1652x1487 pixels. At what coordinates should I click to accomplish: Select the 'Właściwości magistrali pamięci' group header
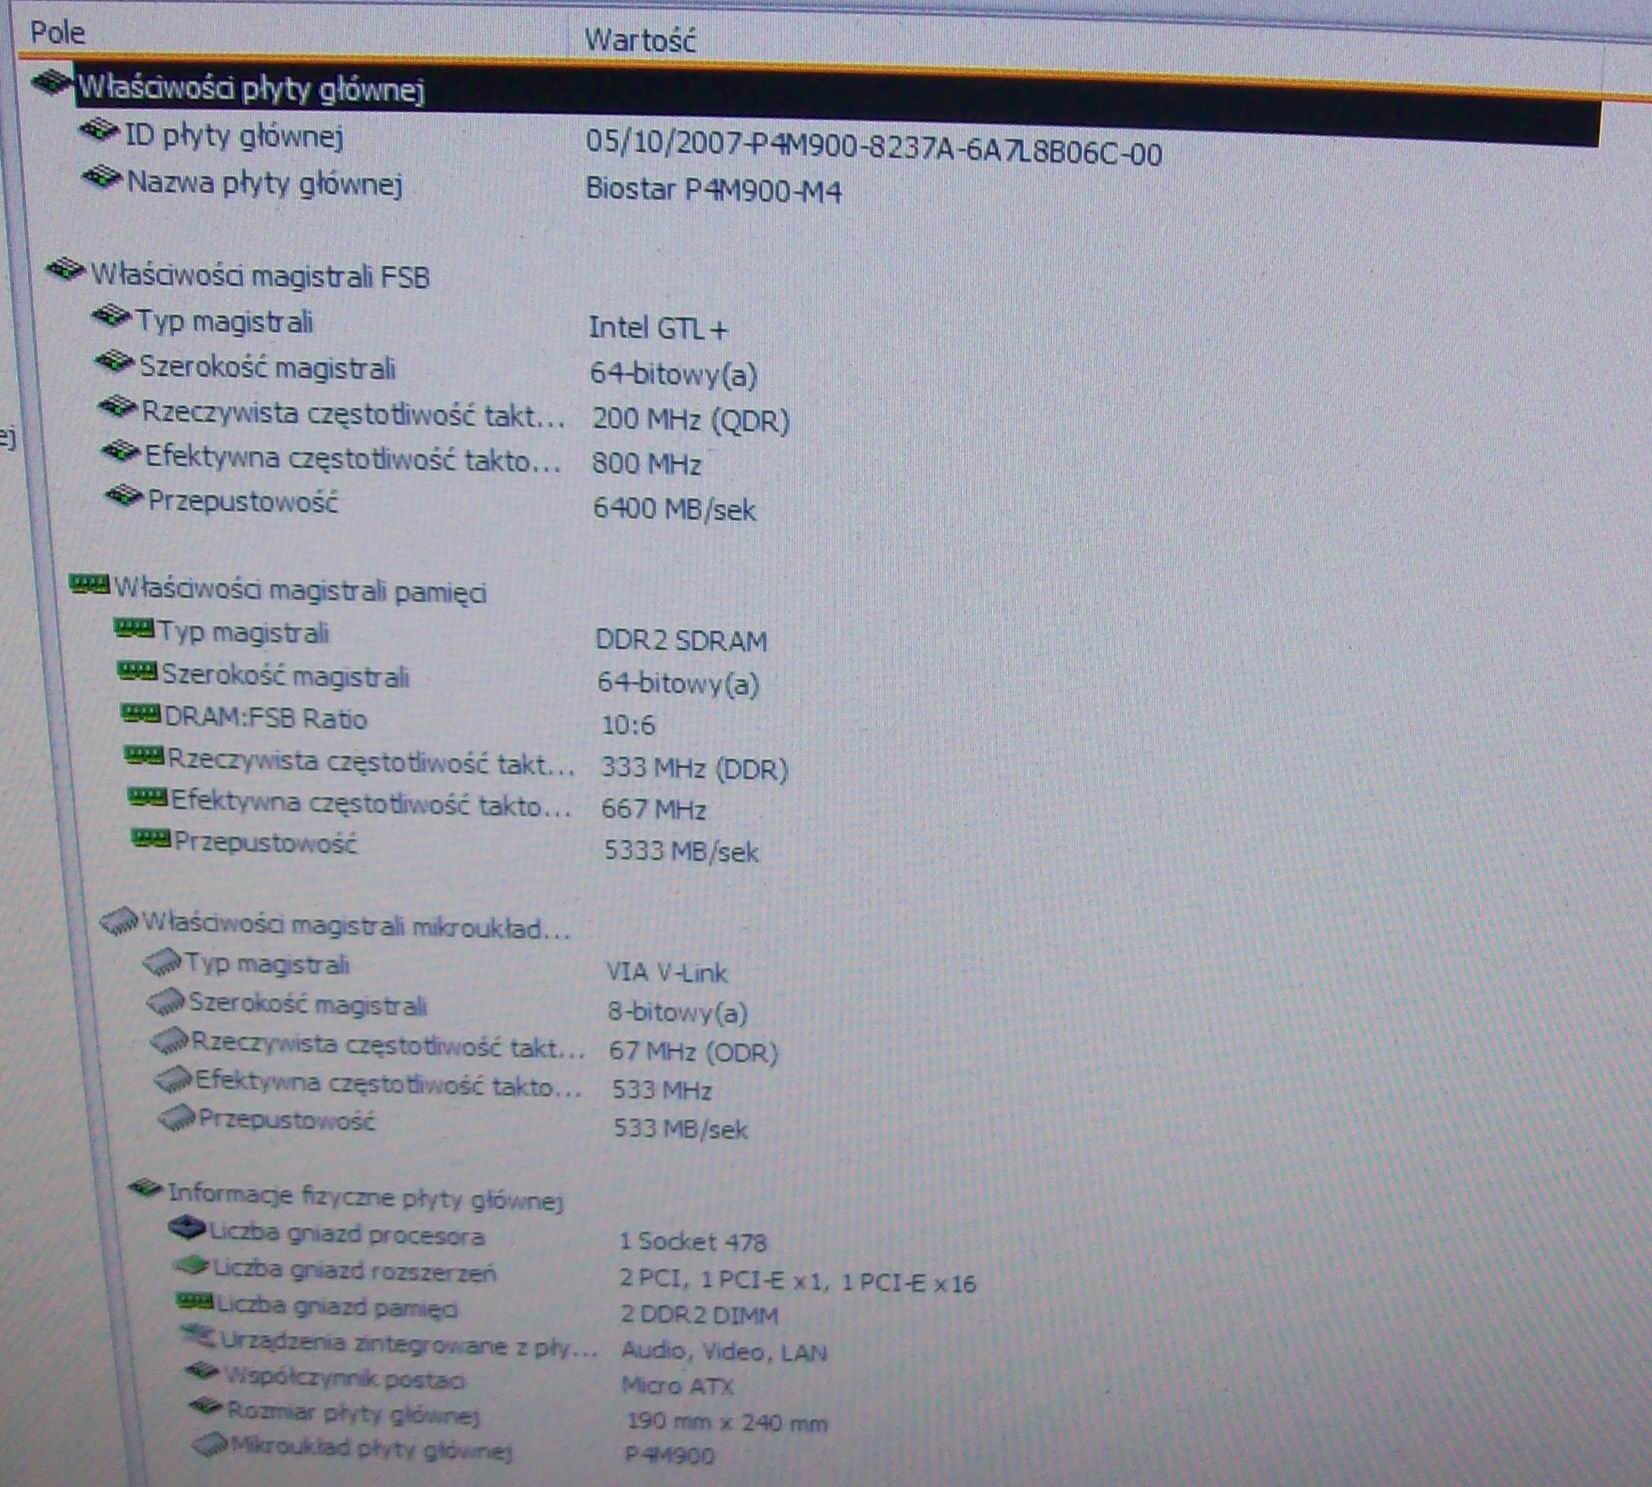tap(300, 590)
